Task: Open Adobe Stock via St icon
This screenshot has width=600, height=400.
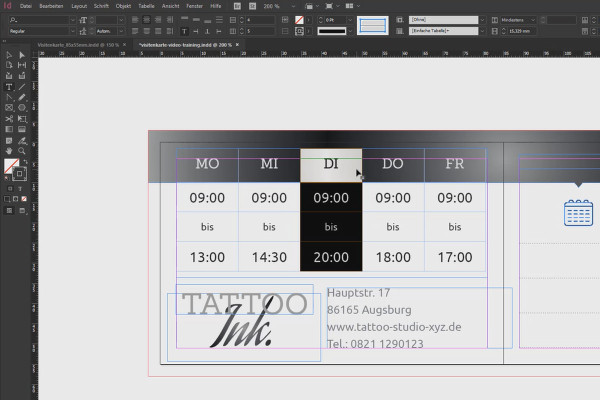Action: click(253, 6)
